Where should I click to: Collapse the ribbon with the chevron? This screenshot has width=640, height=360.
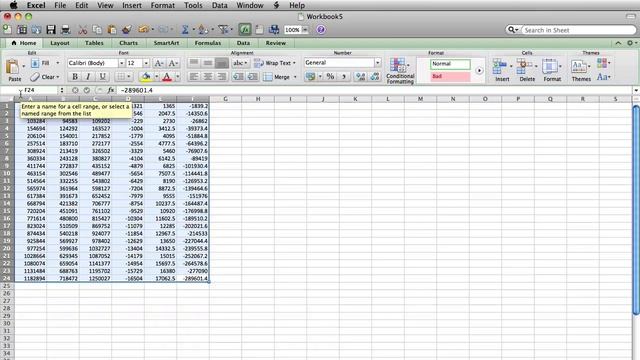point(618,43)
